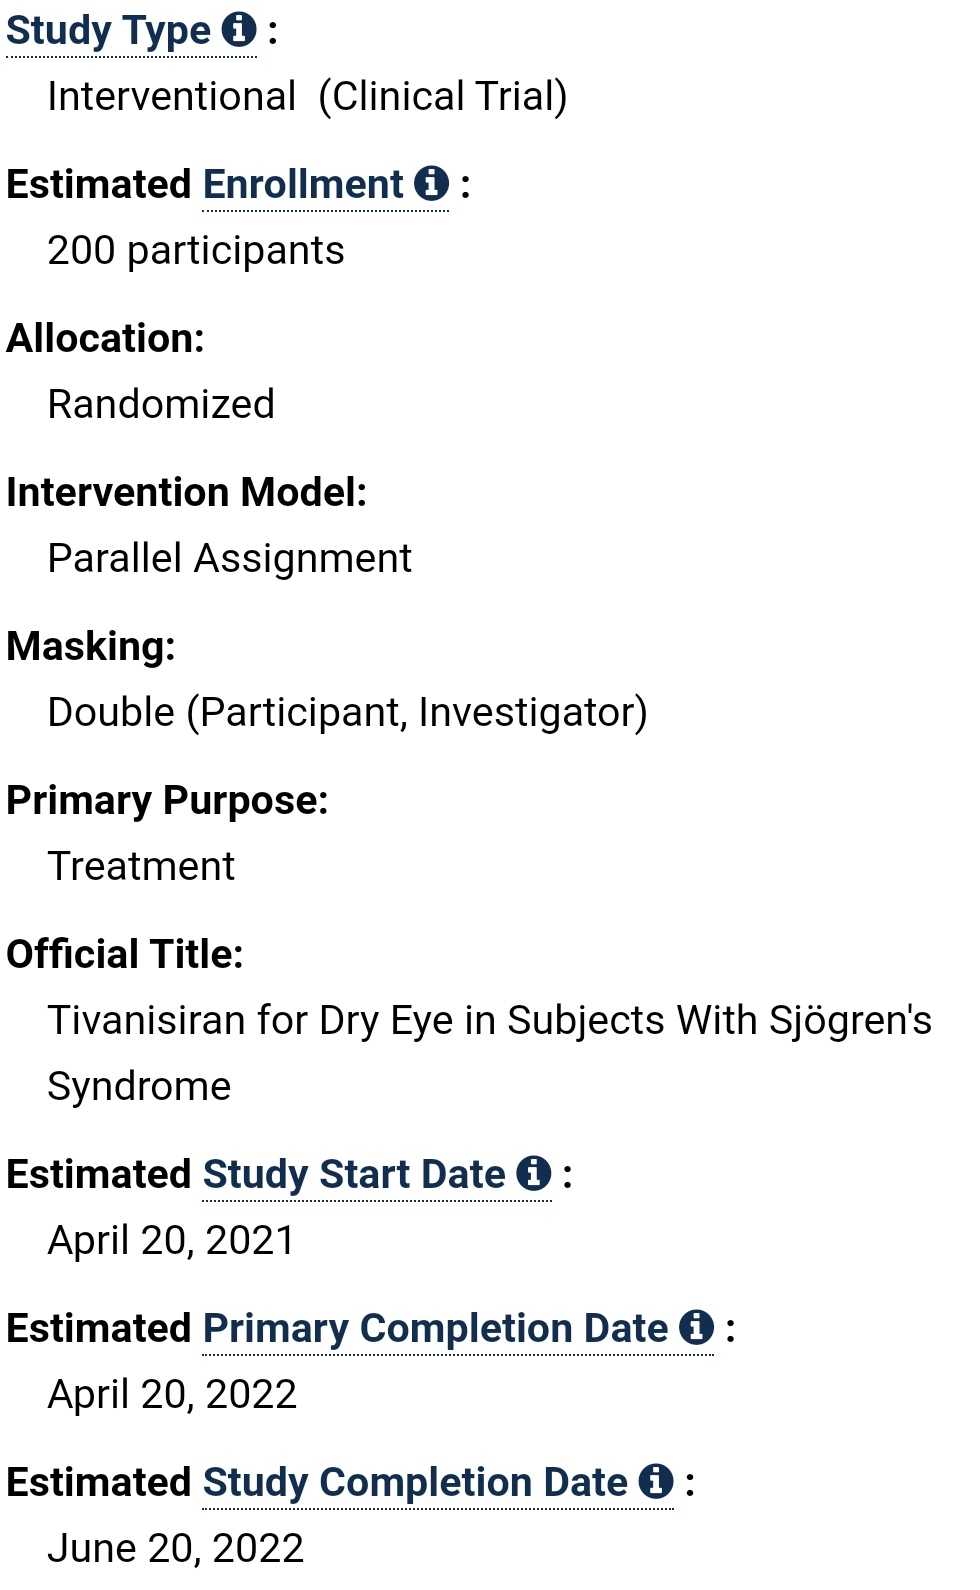Click the April 20, 2022 completion date

pos(173,1395)
